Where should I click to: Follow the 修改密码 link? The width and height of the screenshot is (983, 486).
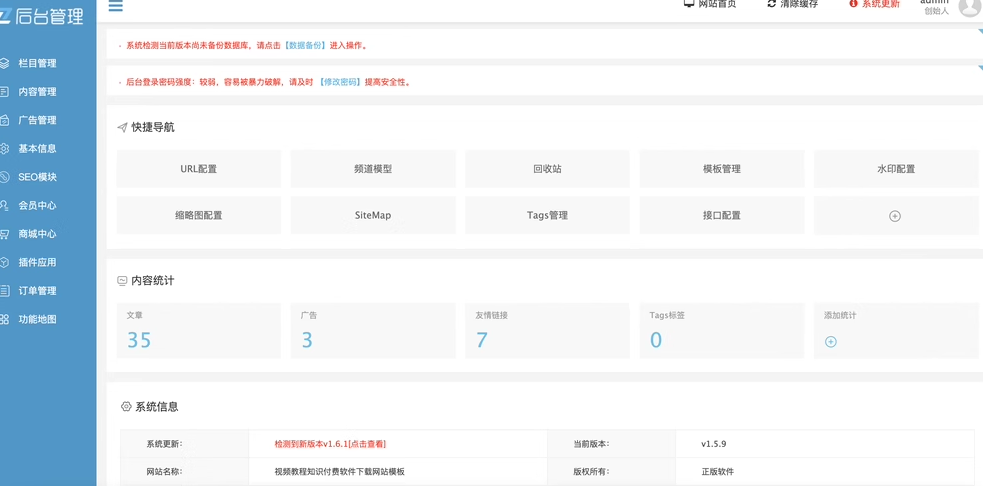coord(340,82)
